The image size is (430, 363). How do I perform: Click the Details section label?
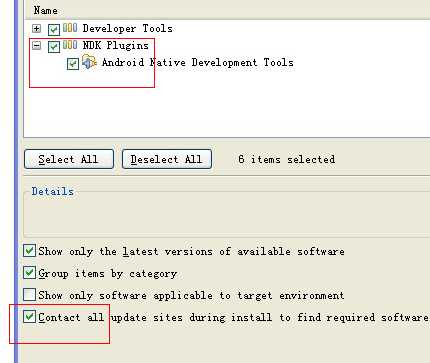tap(53, 191)
